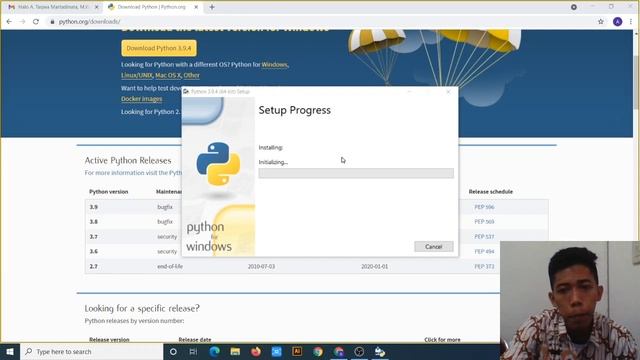Image resolution: width=640 pixels, height=360 pixels.
Task: Open the PEP 373 link
Action: pos(484,266)
